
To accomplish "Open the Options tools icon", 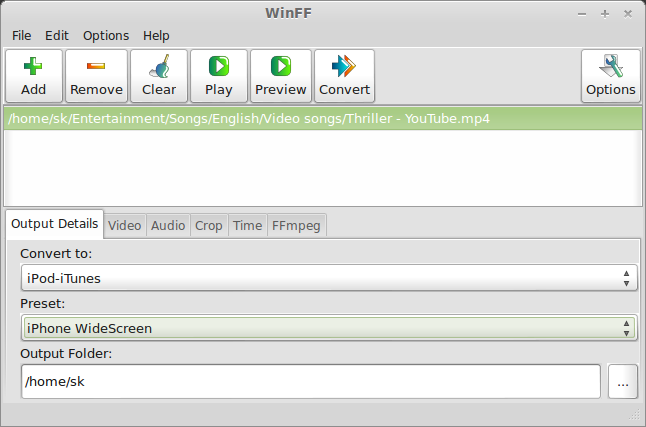I will (611, 68).
